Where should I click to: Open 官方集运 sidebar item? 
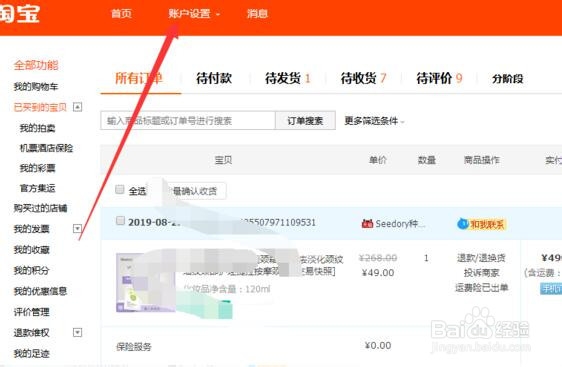point(38,188)
